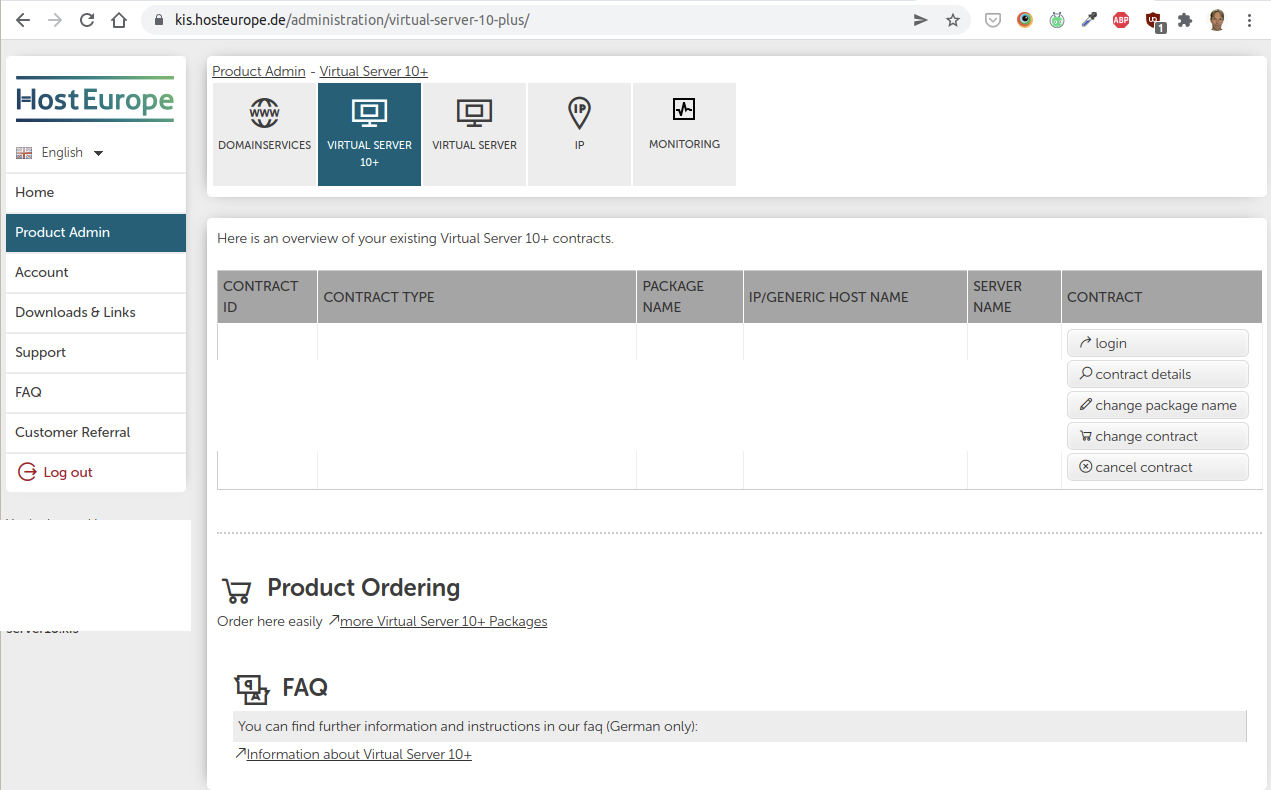Click the IP location pin icon
Screen dimensions: 1271x790
click(x=579, y=113)
